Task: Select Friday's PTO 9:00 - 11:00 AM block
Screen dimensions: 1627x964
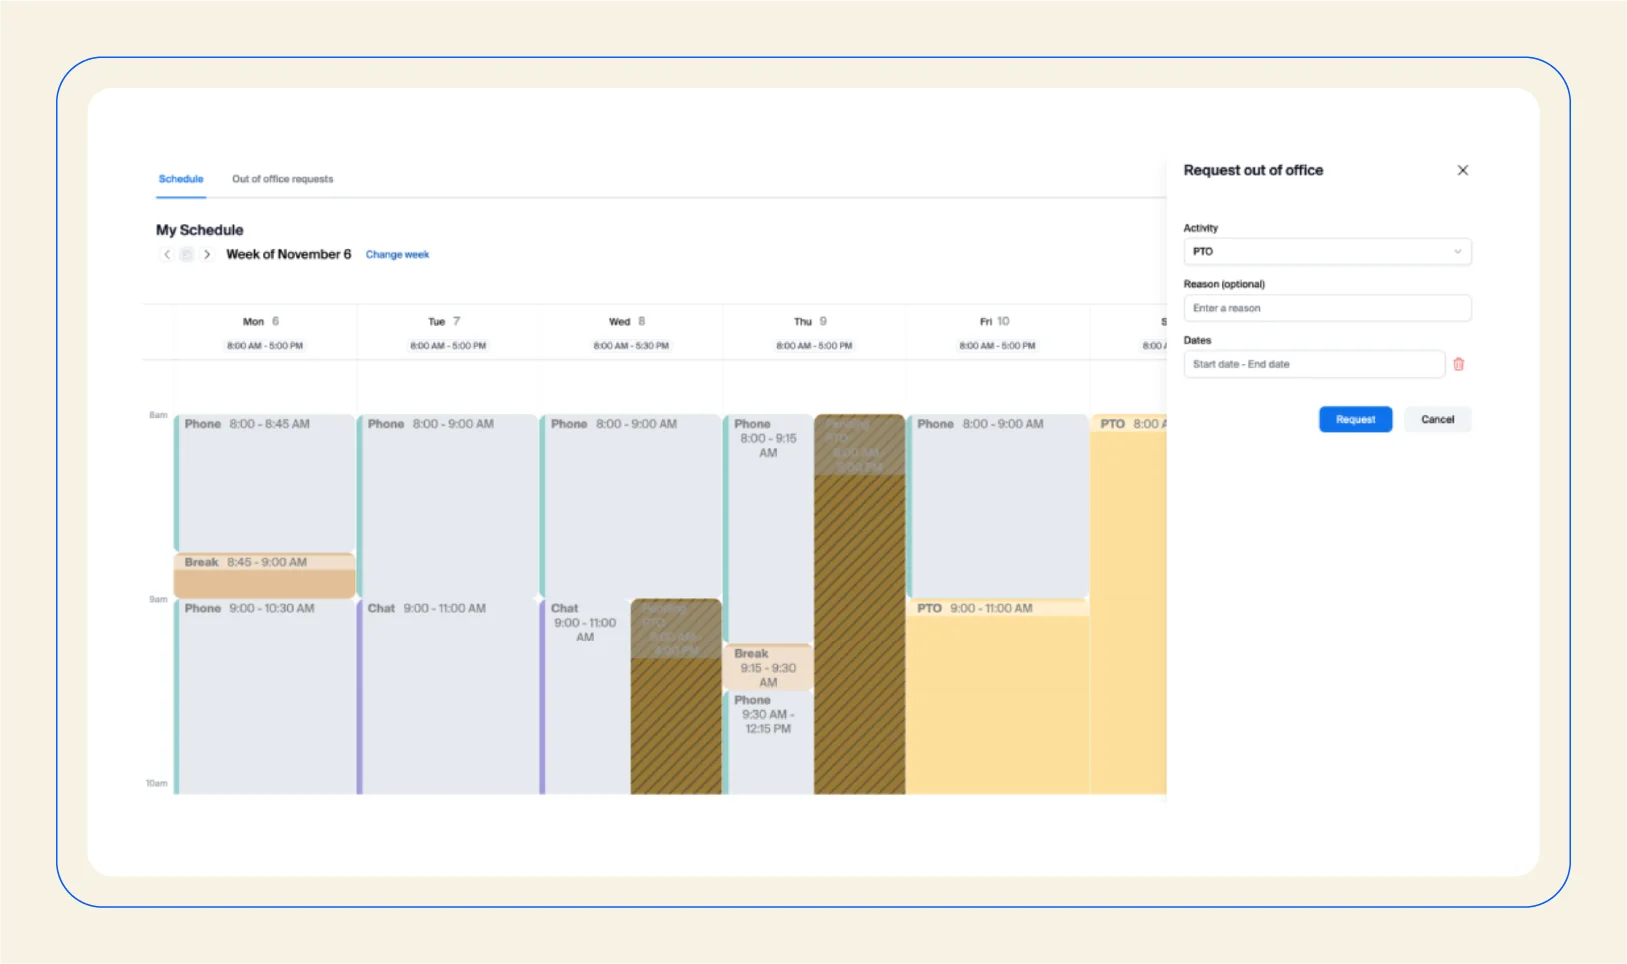Action: coord(997,690)
